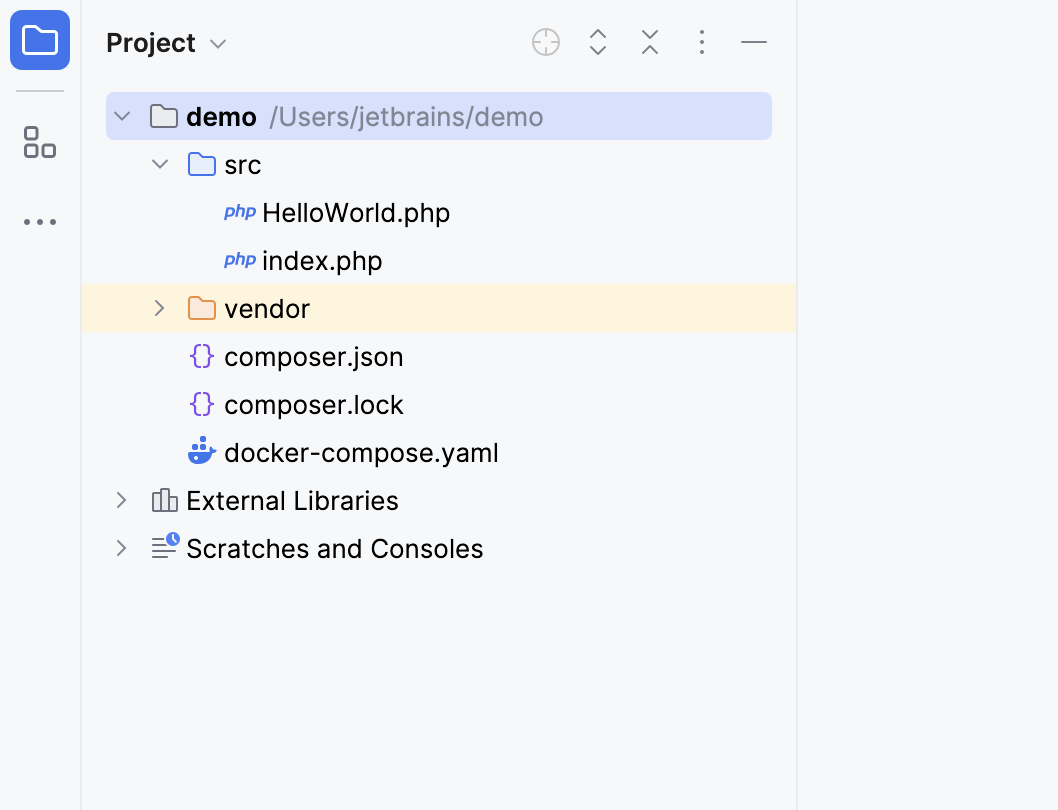Open the Structure tool window icon
Screen dimensions: 1058x810
click(40, 142)
